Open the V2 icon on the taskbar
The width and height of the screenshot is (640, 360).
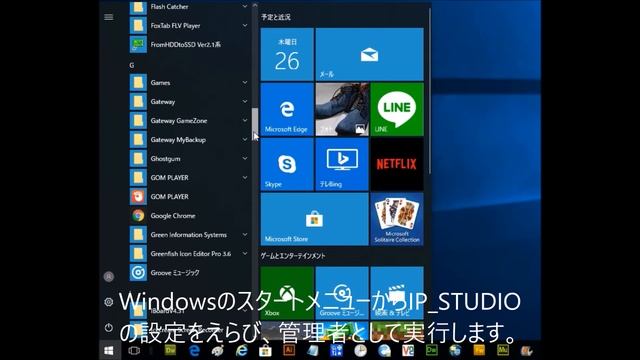tap(408, 350)
